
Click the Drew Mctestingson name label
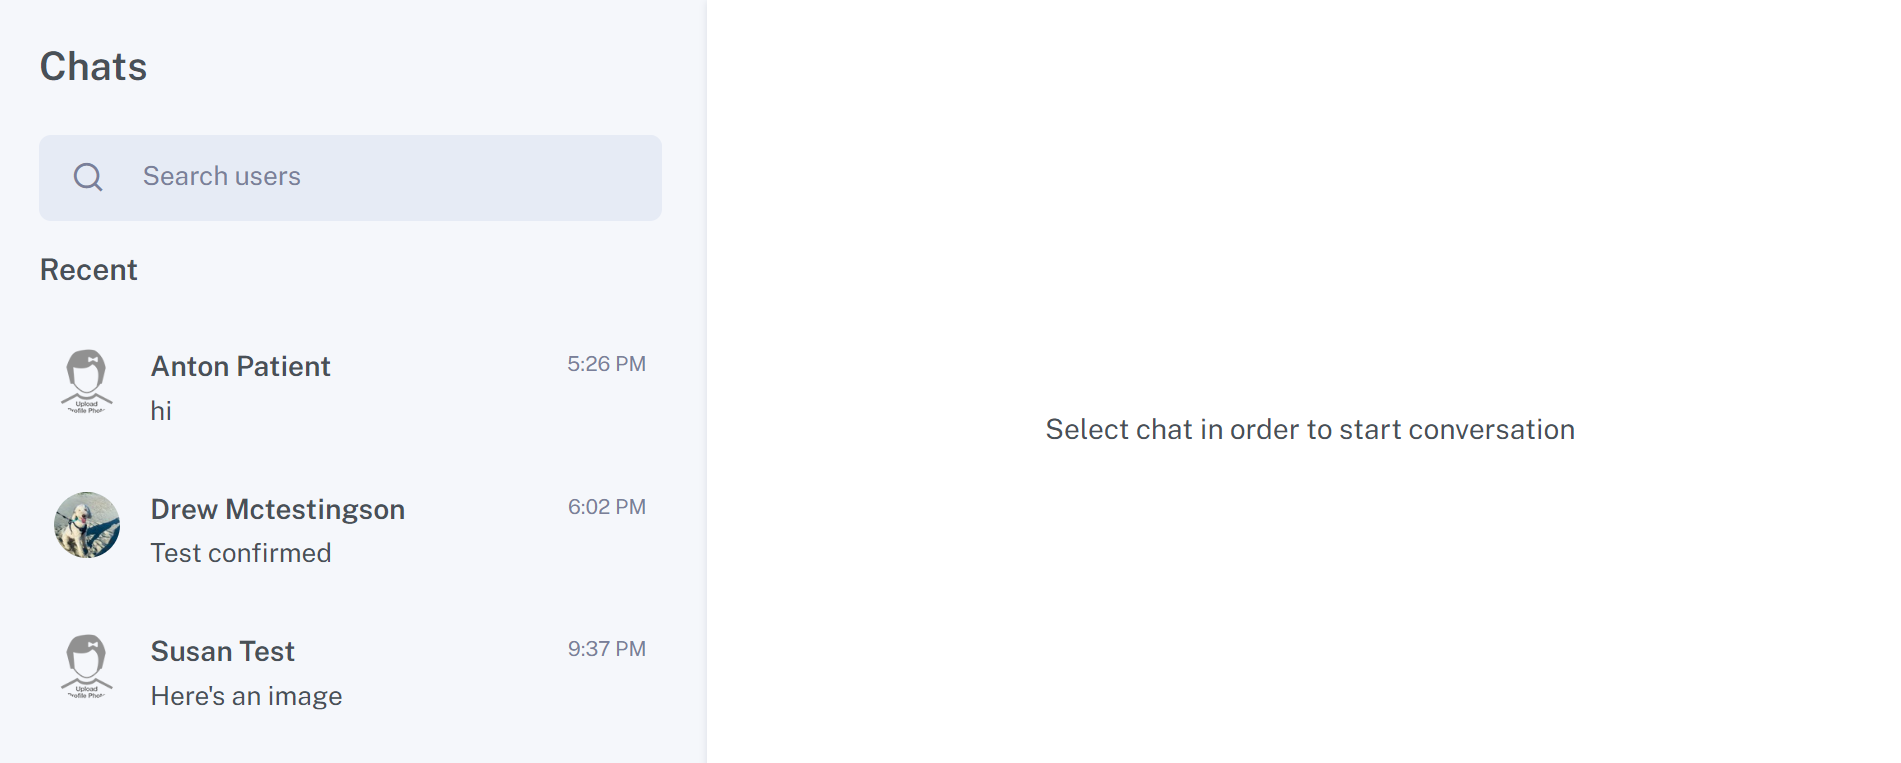(x=277, y=510)
